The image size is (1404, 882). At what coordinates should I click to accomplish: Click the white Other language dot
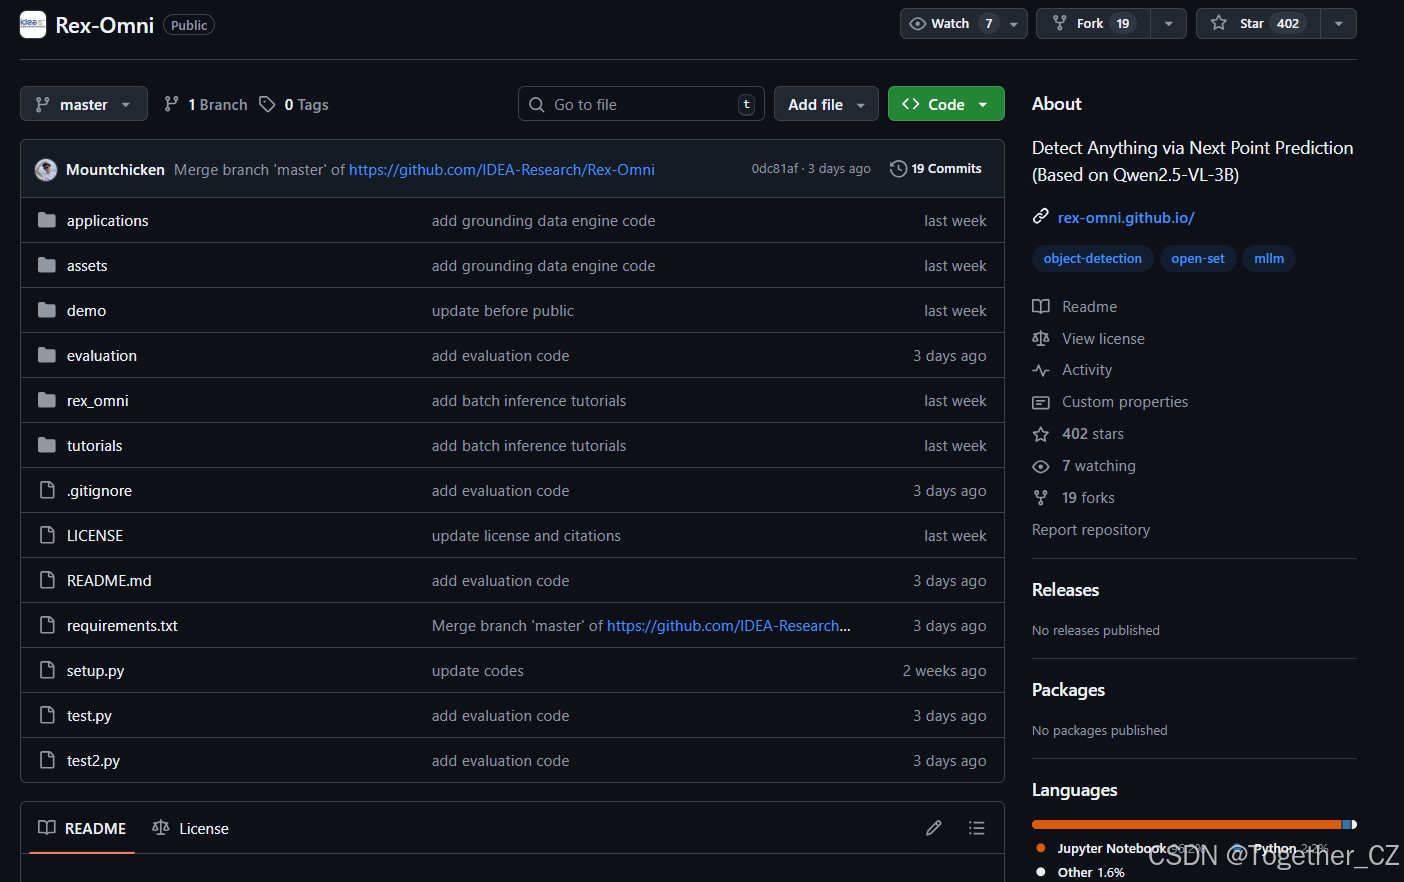point(1041,872)
